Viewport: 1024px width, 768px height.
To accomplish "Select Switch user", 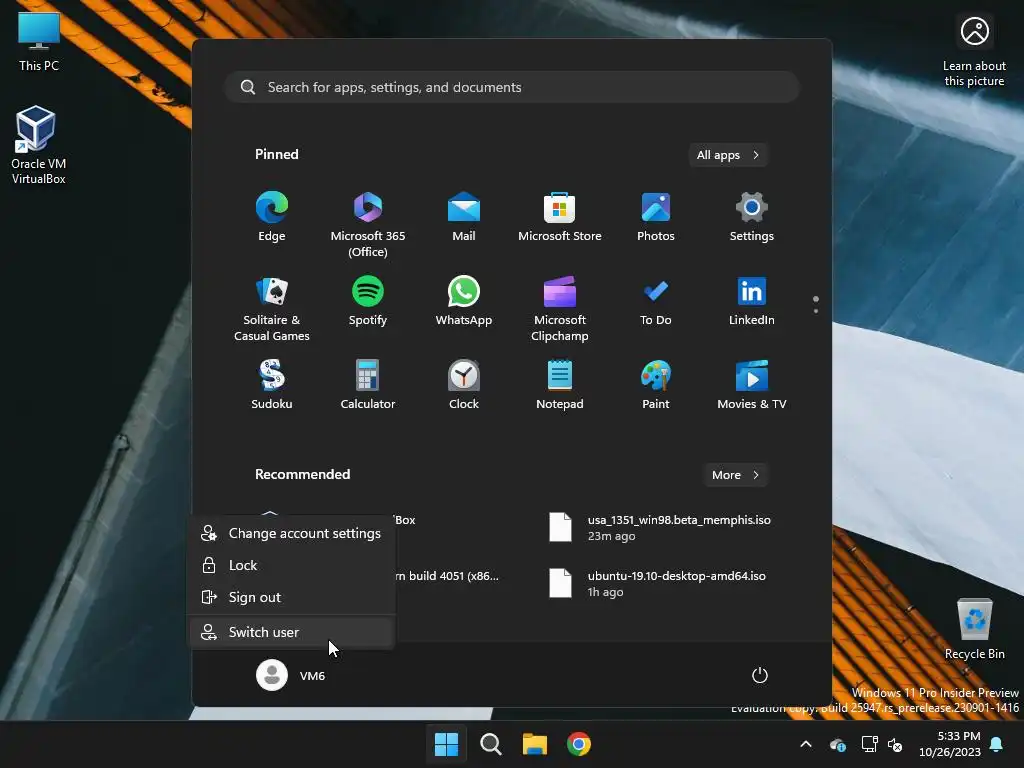I will [291, 632].
